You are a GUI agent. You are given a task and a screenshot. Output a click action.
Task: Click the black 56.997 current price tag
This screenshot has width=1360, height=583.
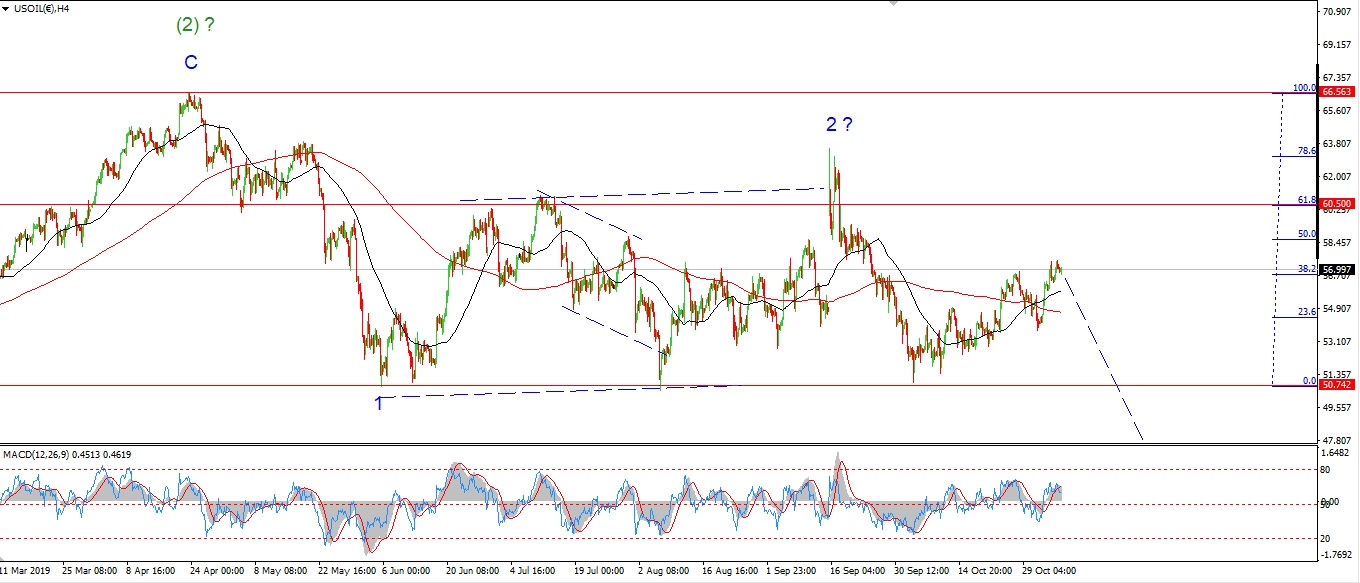point(1338,270)
